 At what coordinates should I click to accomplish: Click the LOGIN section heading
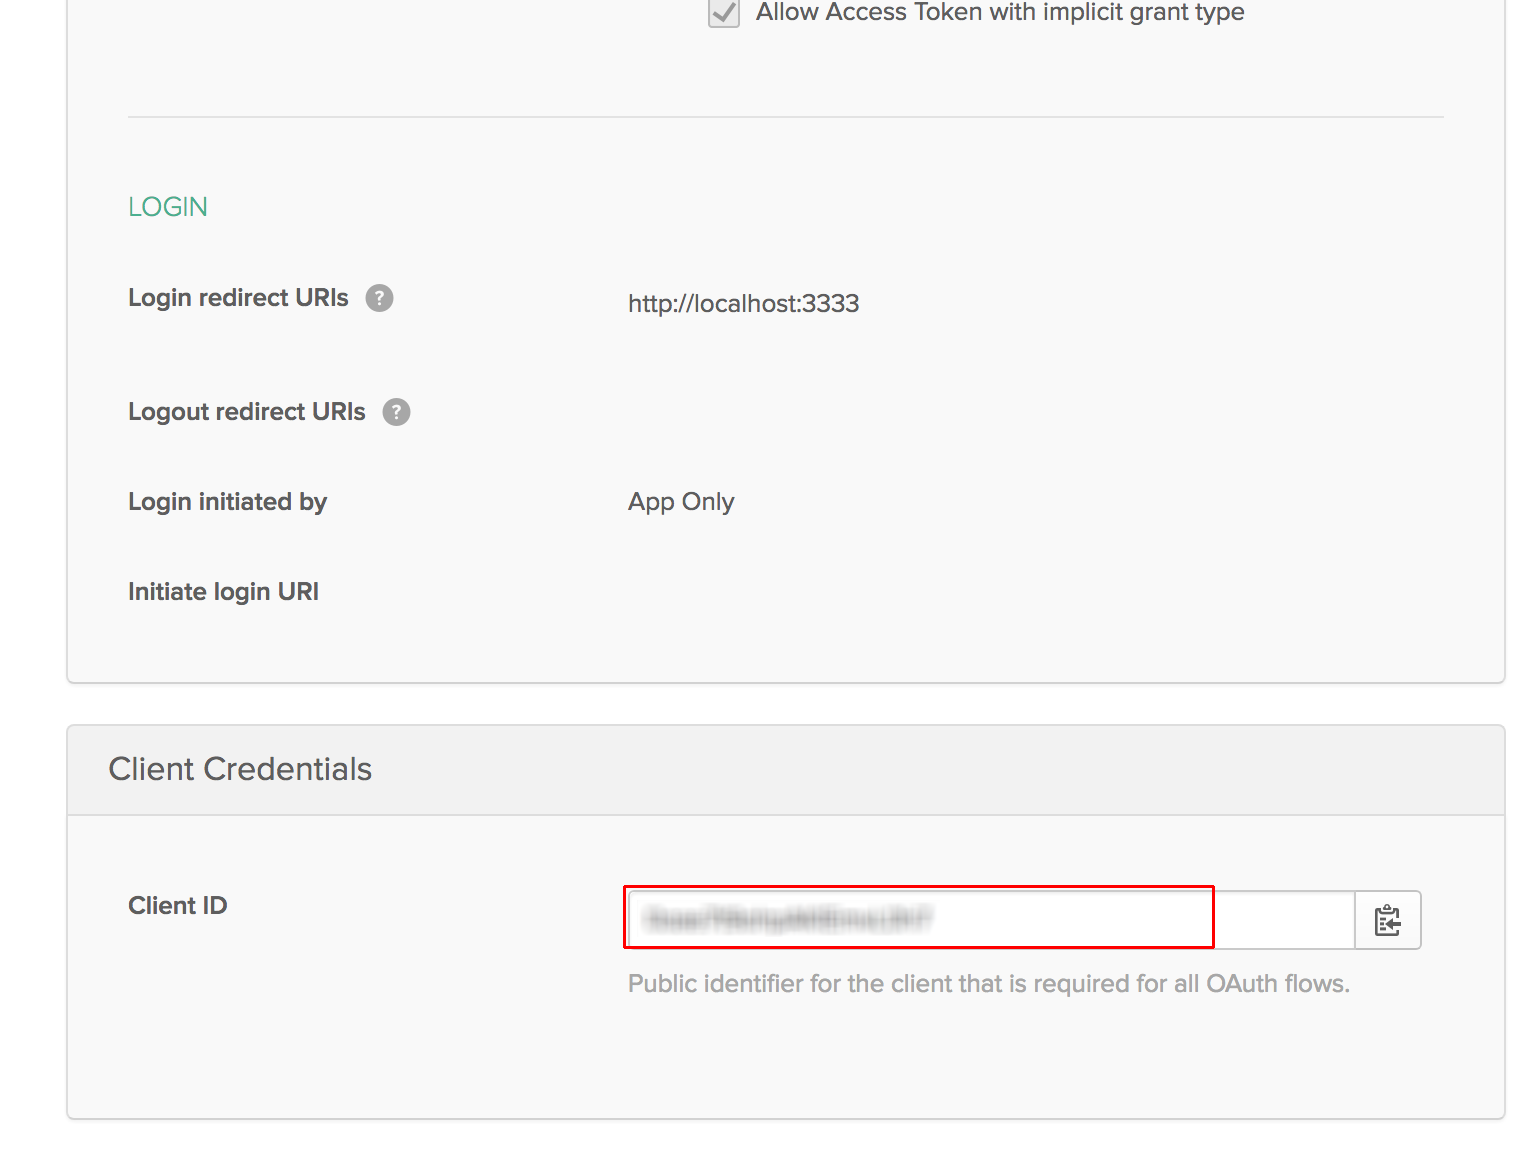168,207
